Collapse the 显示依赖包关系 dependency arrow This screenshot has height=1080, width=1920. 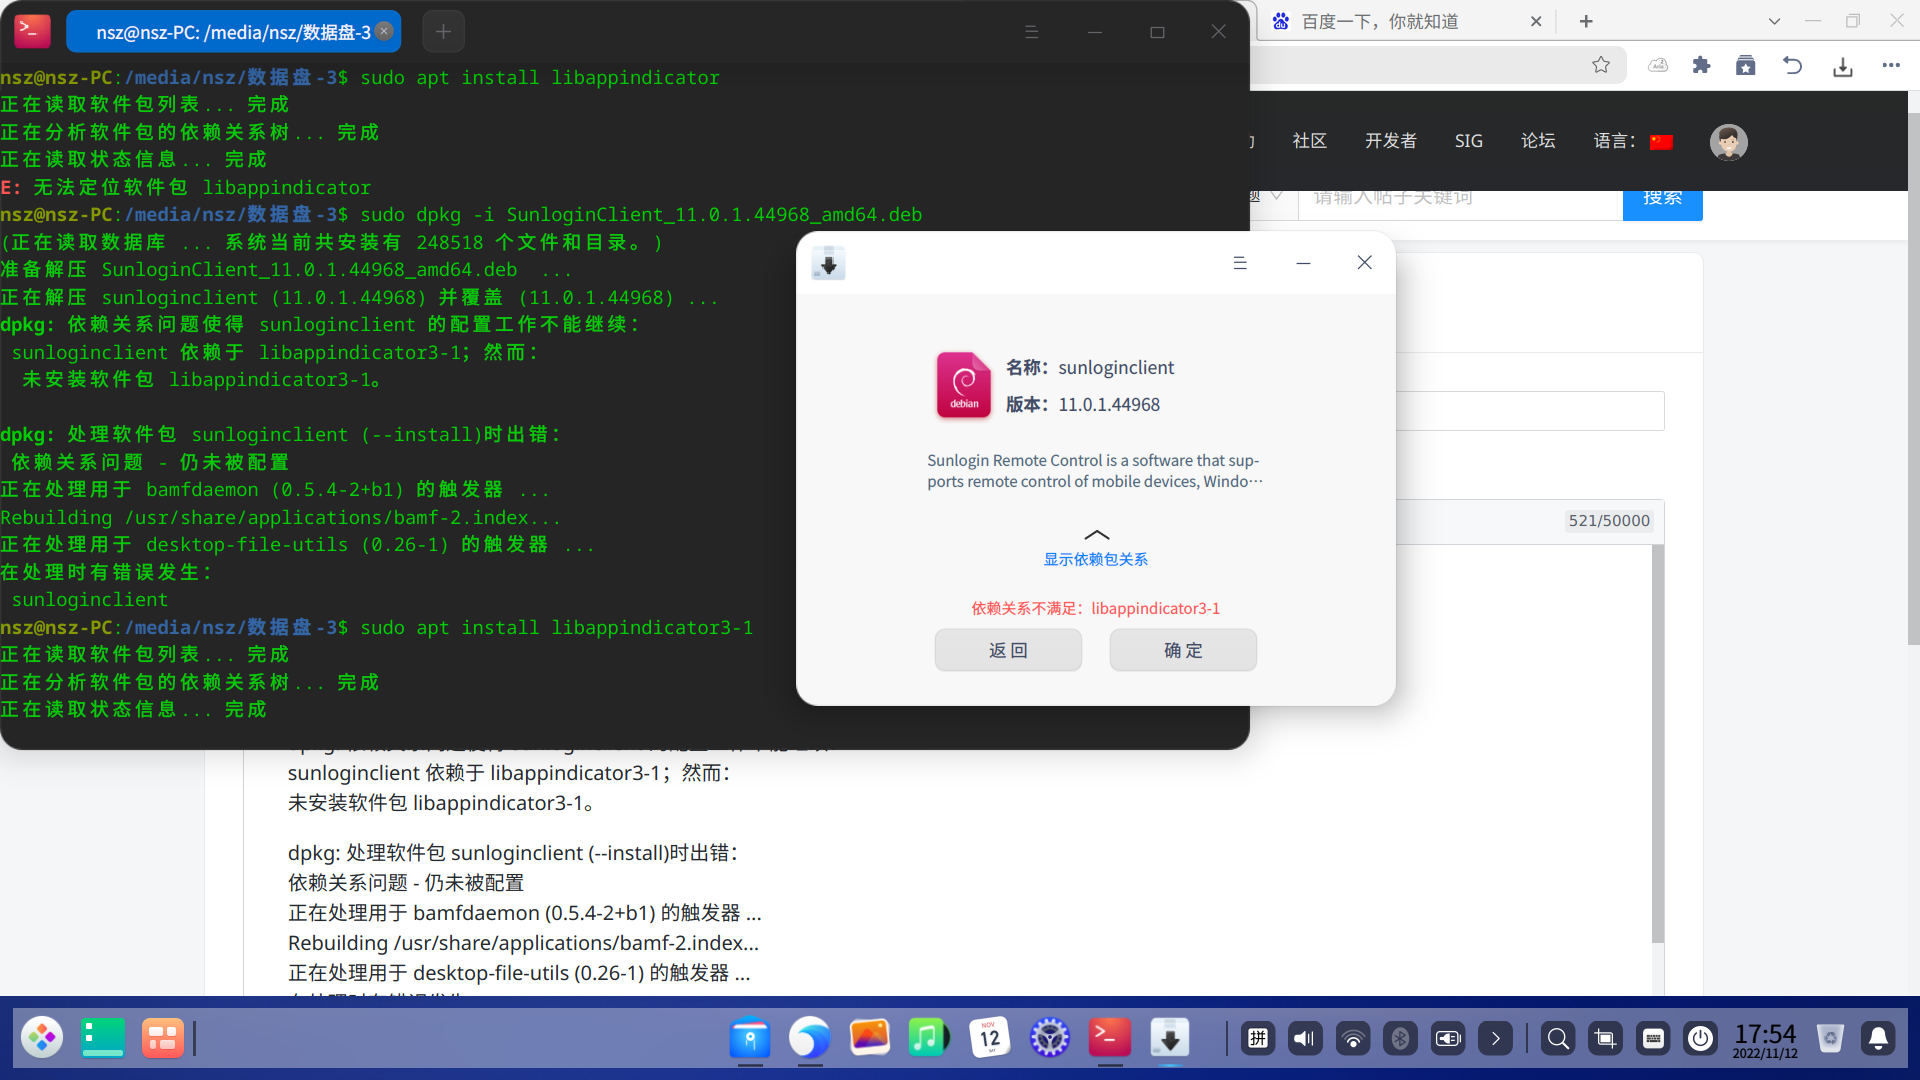click(1096, 535)
